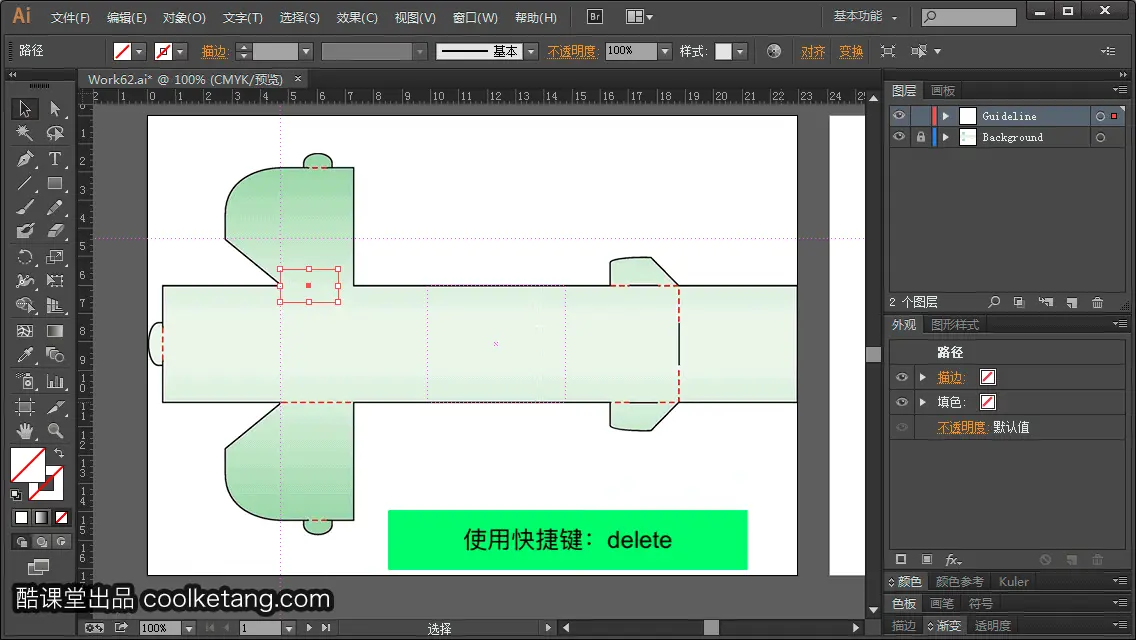Toggle lock column for Guideline layer
Image resolution: width=1136 pixels, height=640 pixels.
[x=920, y=116]
